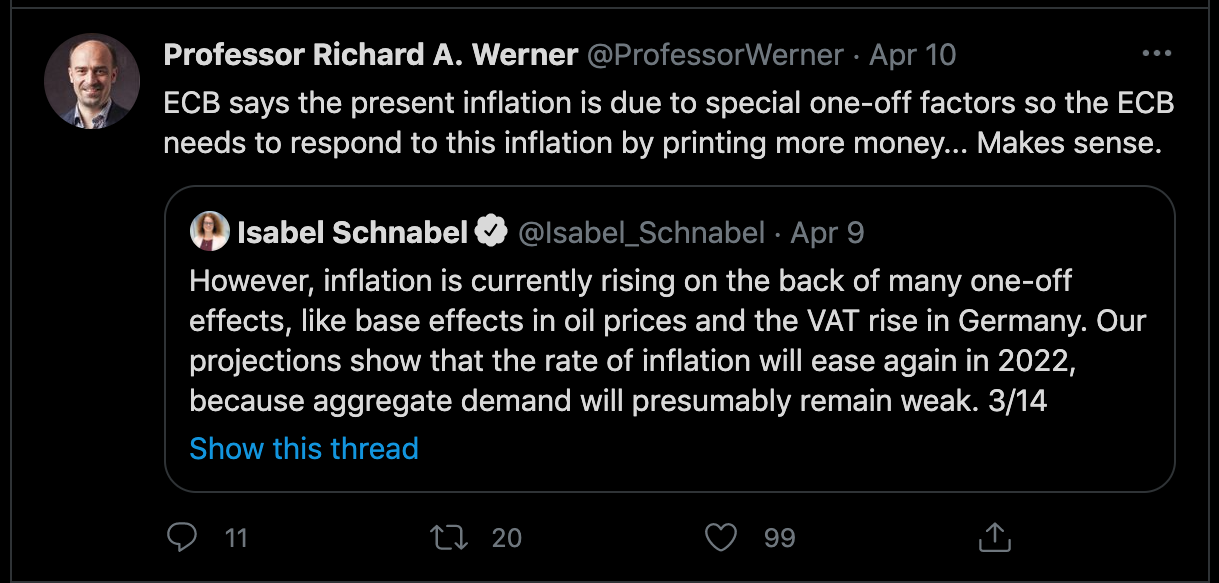The width and height of the screenshot is (1219, 583).
Task: Open Professor Werner's profile picture
Action: click(91, 81)
